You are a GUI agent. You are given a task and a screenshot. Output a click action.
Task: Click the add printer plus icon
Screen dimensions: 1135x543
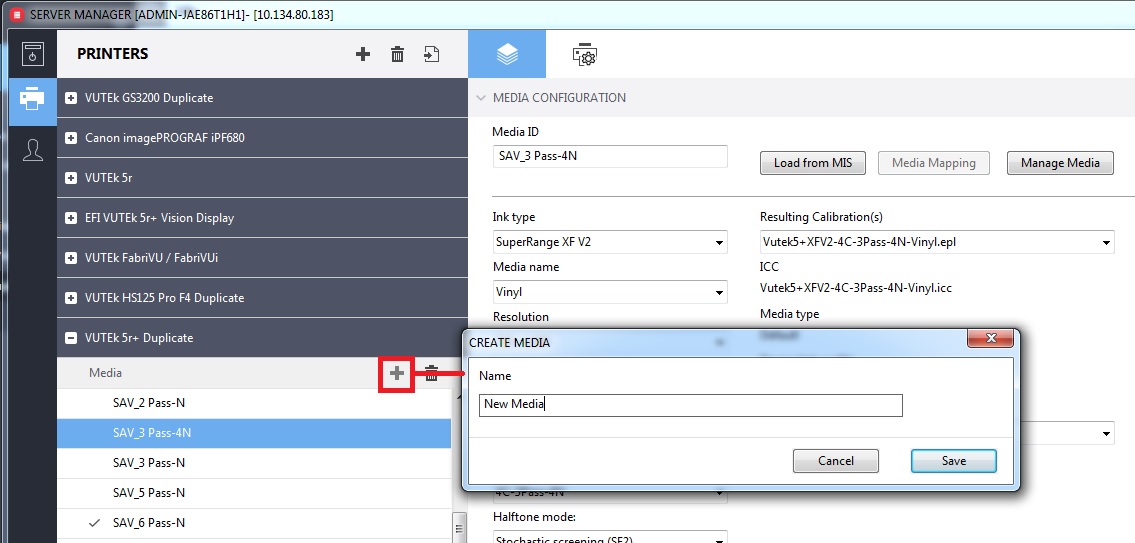[x=363, y=54]
